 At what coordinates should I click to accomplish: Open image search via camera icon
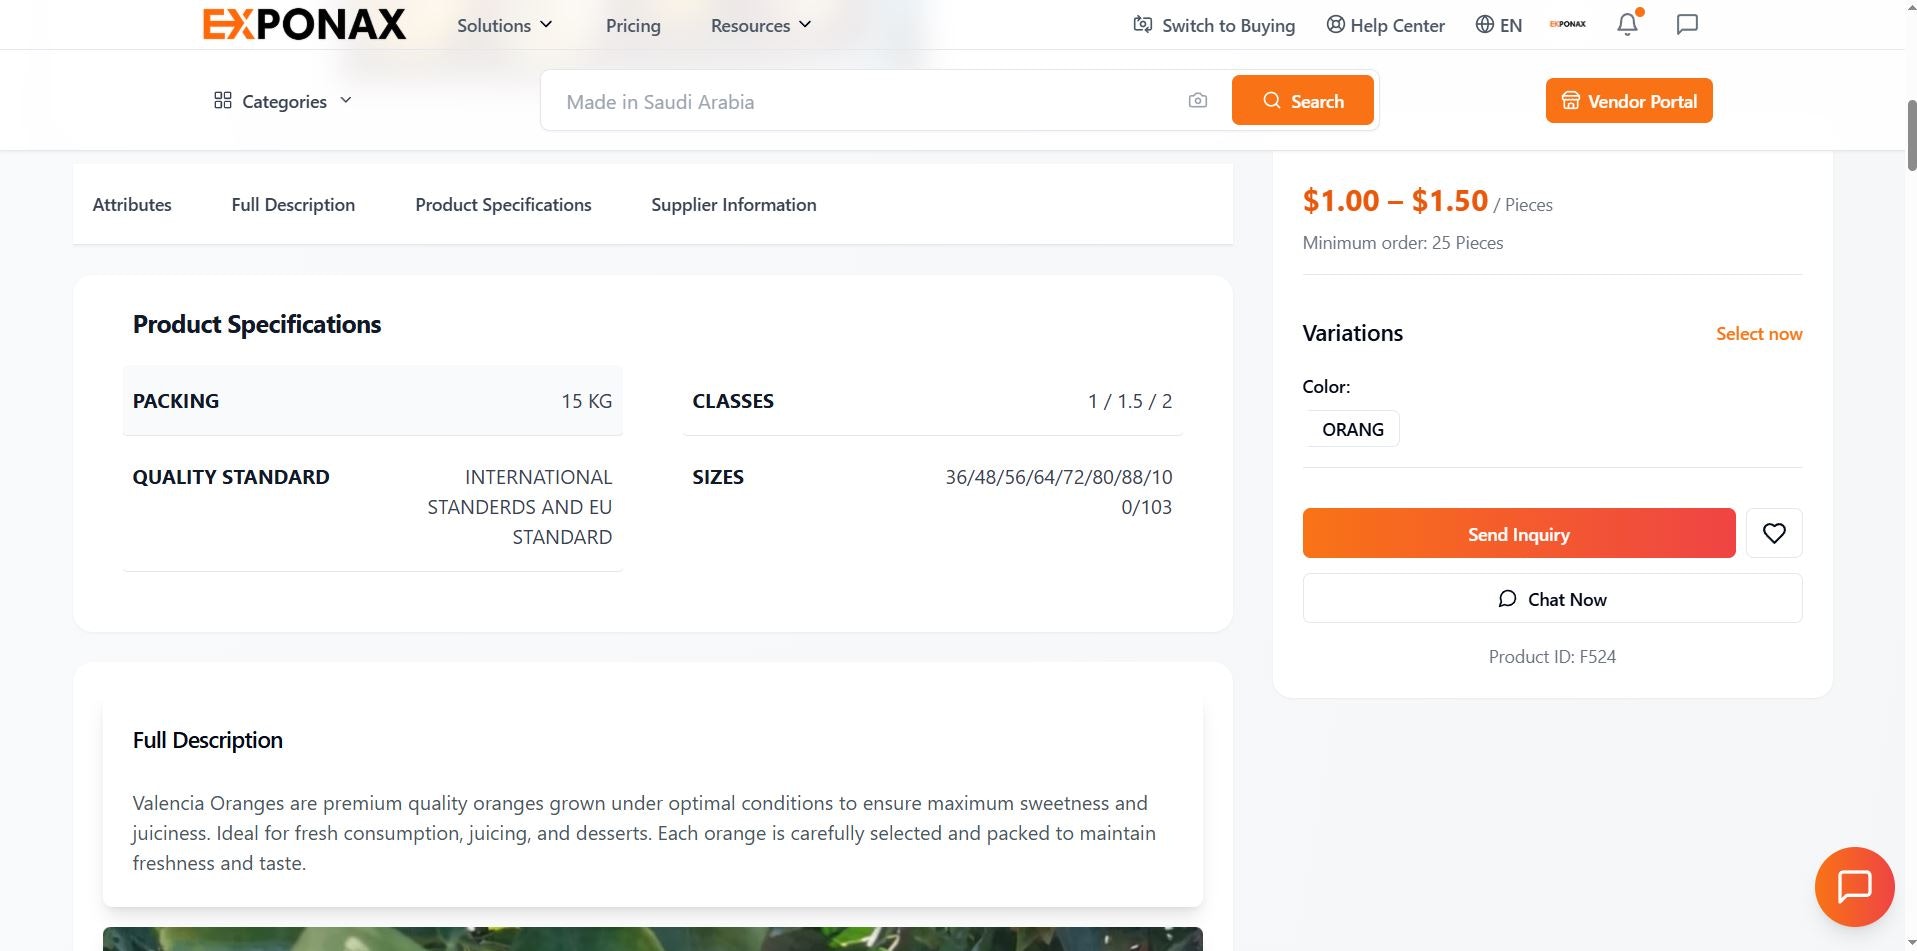[1197, 100]
